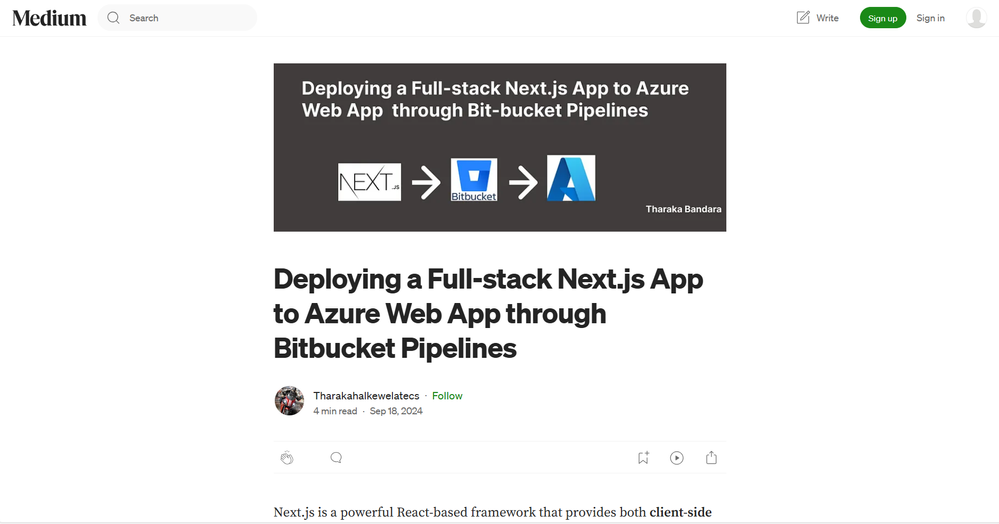Click the 'Sep 18, 2024' date text
Screen dimensions: 999x524
396,411
